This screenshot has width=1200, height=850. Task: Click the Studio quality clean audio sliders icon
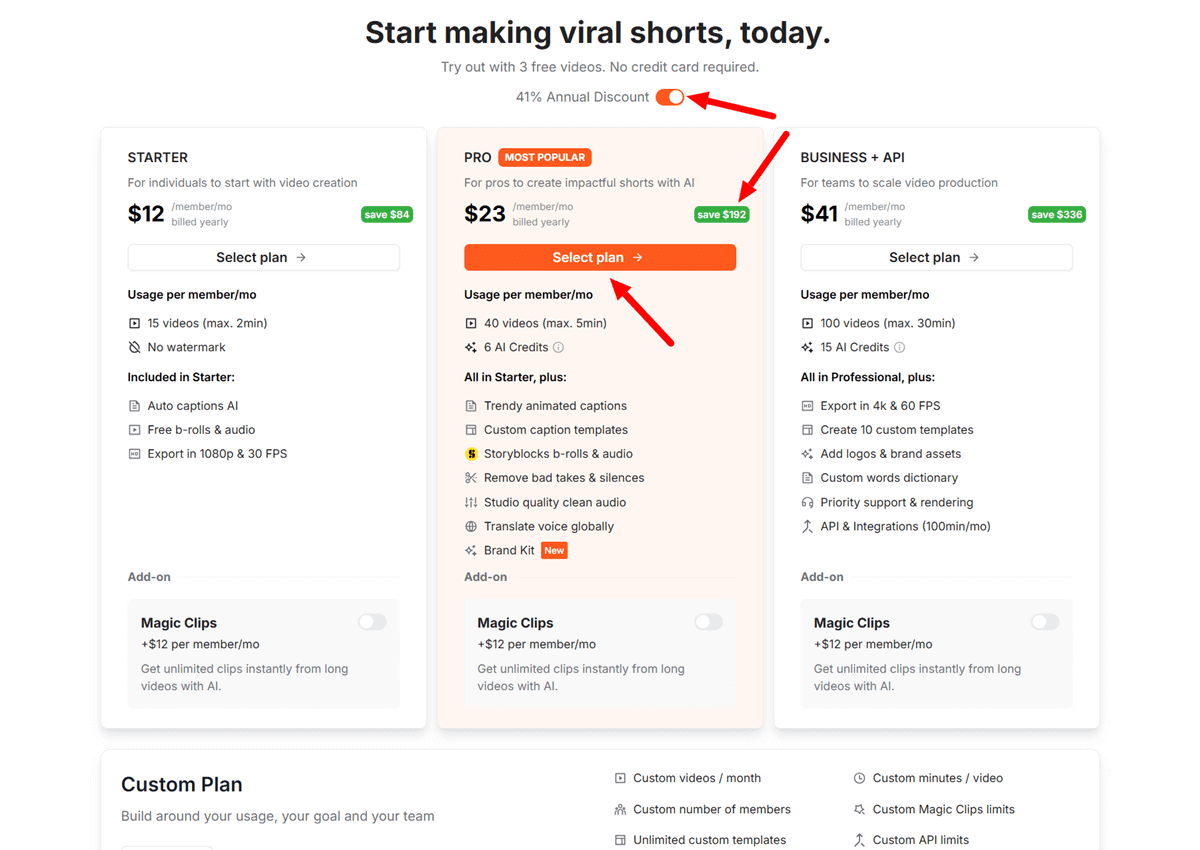pyautogui.click(x=471, y=502)
